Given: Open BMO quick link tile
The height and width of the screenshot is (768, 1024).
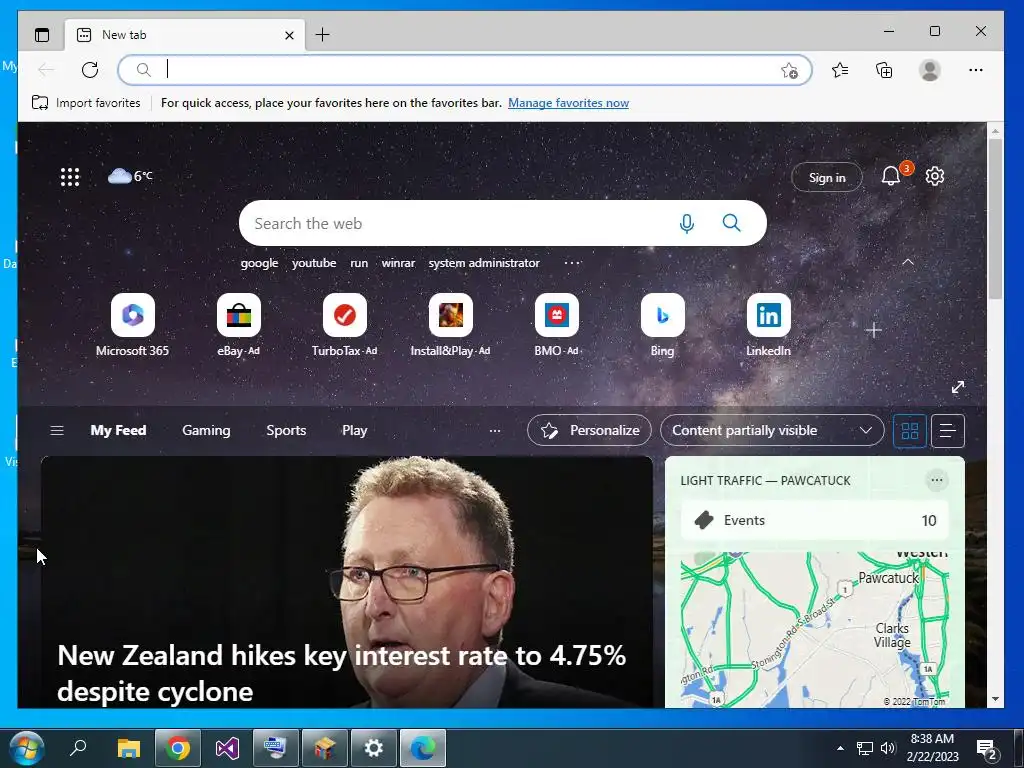Looking at the screenshot, I should point(556,325).
